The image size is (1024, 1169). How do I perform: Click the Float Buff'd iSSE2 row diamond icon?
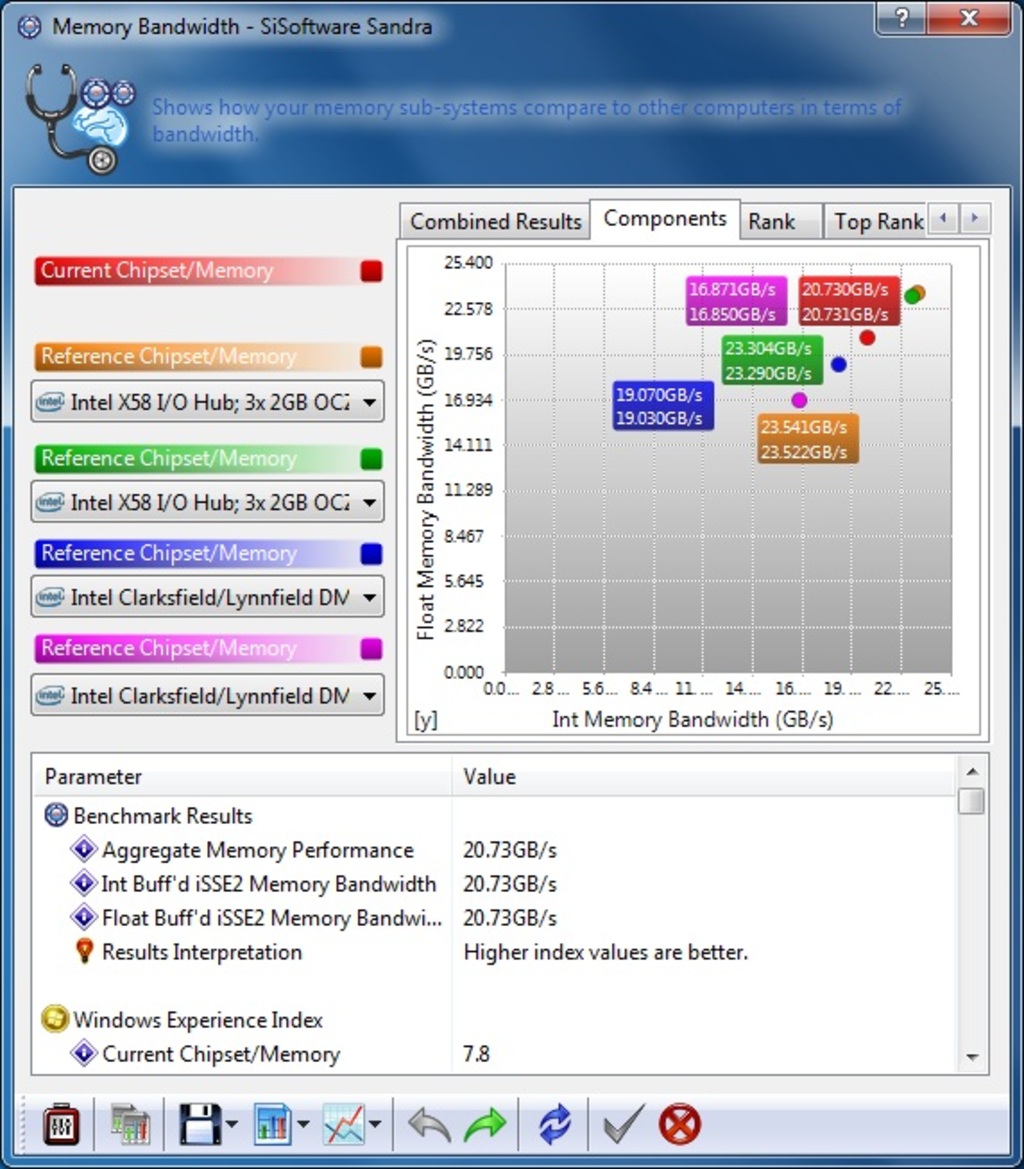83,917
